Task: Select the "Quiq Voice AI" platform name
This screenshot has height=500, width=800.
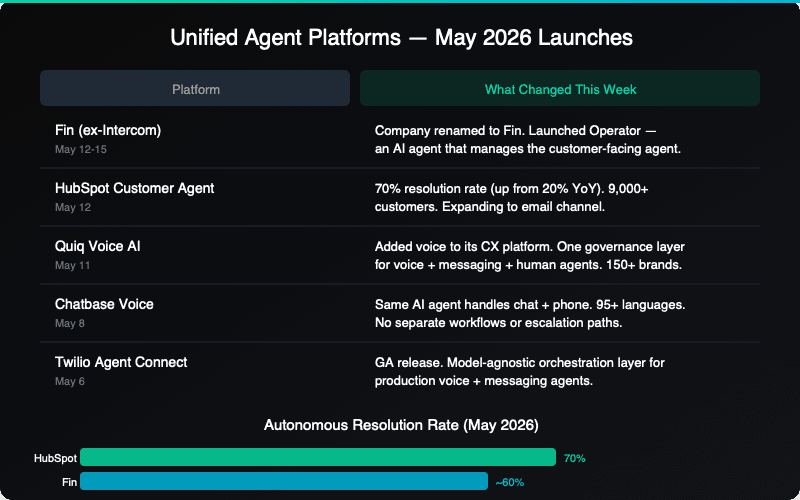Action: [97, 246]
